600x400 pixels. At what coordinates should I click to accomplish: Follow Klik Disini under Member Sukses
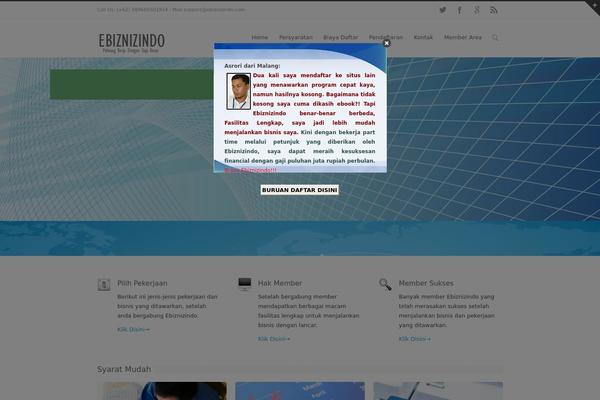click(414, 339)
